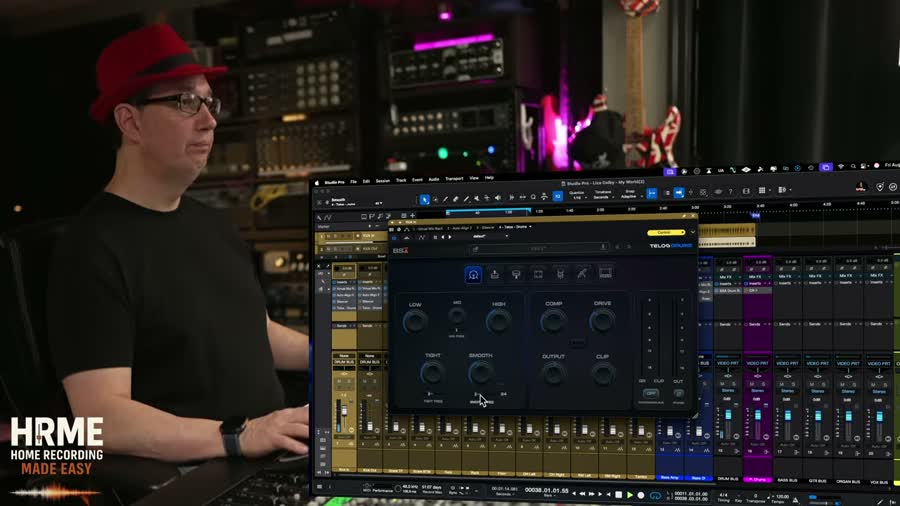Click the SMOOTH knob in plugin
The height and width of the screenshot is (506, 900).
480,373
